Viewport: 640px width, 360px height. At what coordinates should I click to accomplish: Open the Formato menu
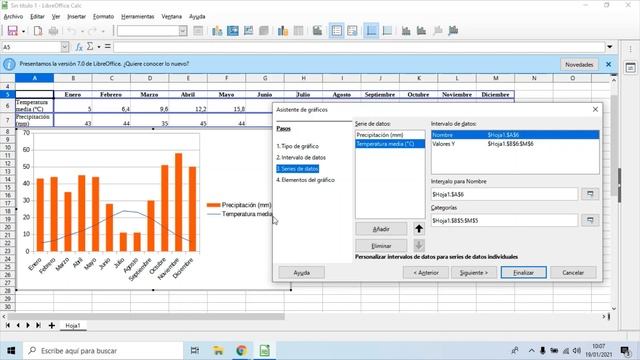[x=103, y=16]
